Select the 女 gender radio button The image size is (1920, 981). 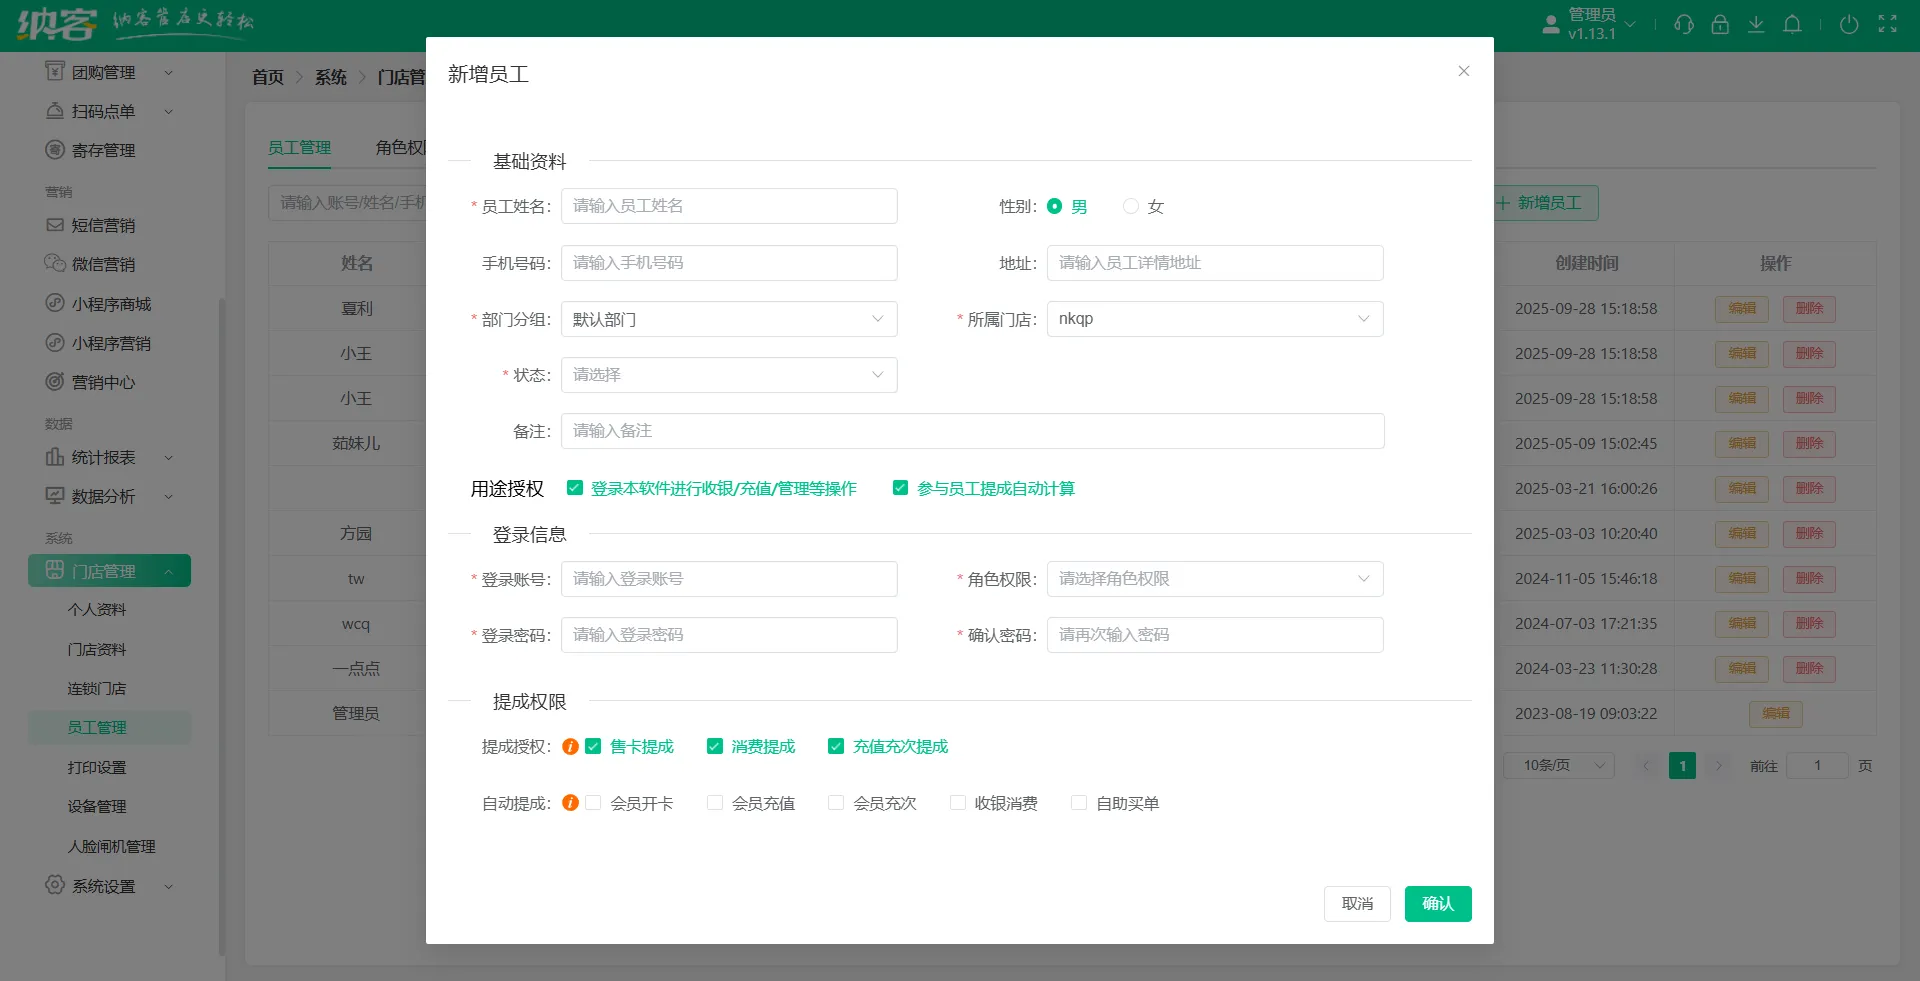(x=1131, y=207)
